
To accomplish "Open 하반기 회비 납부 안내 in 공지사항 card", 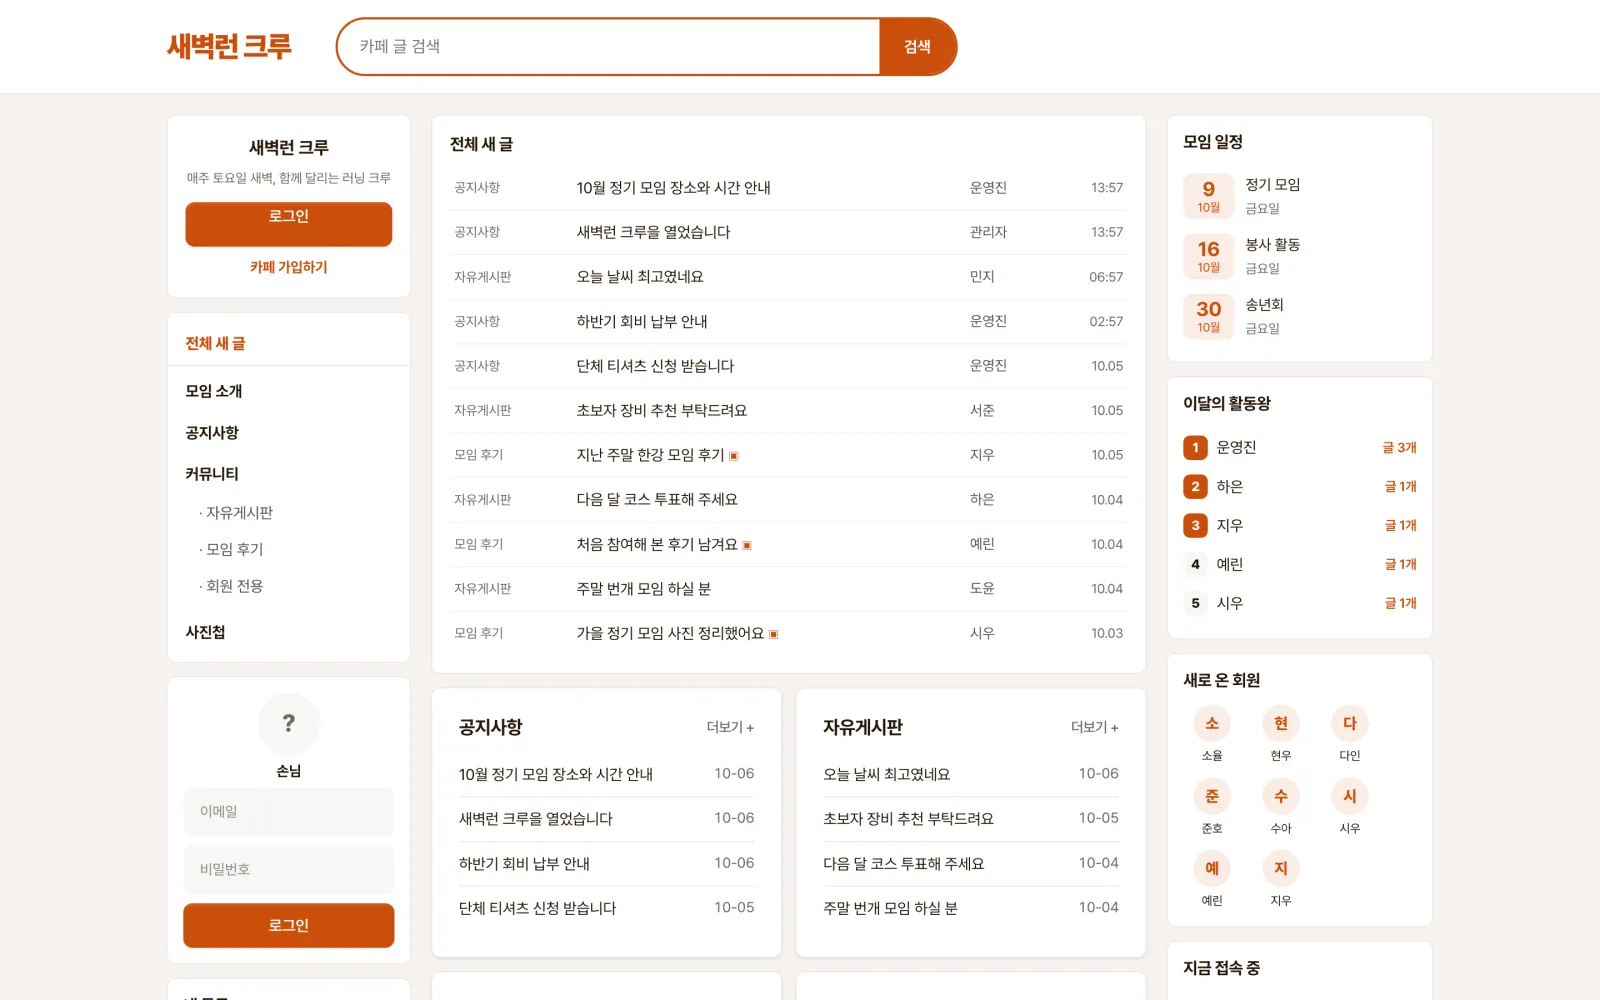I will tap(524, 864).
